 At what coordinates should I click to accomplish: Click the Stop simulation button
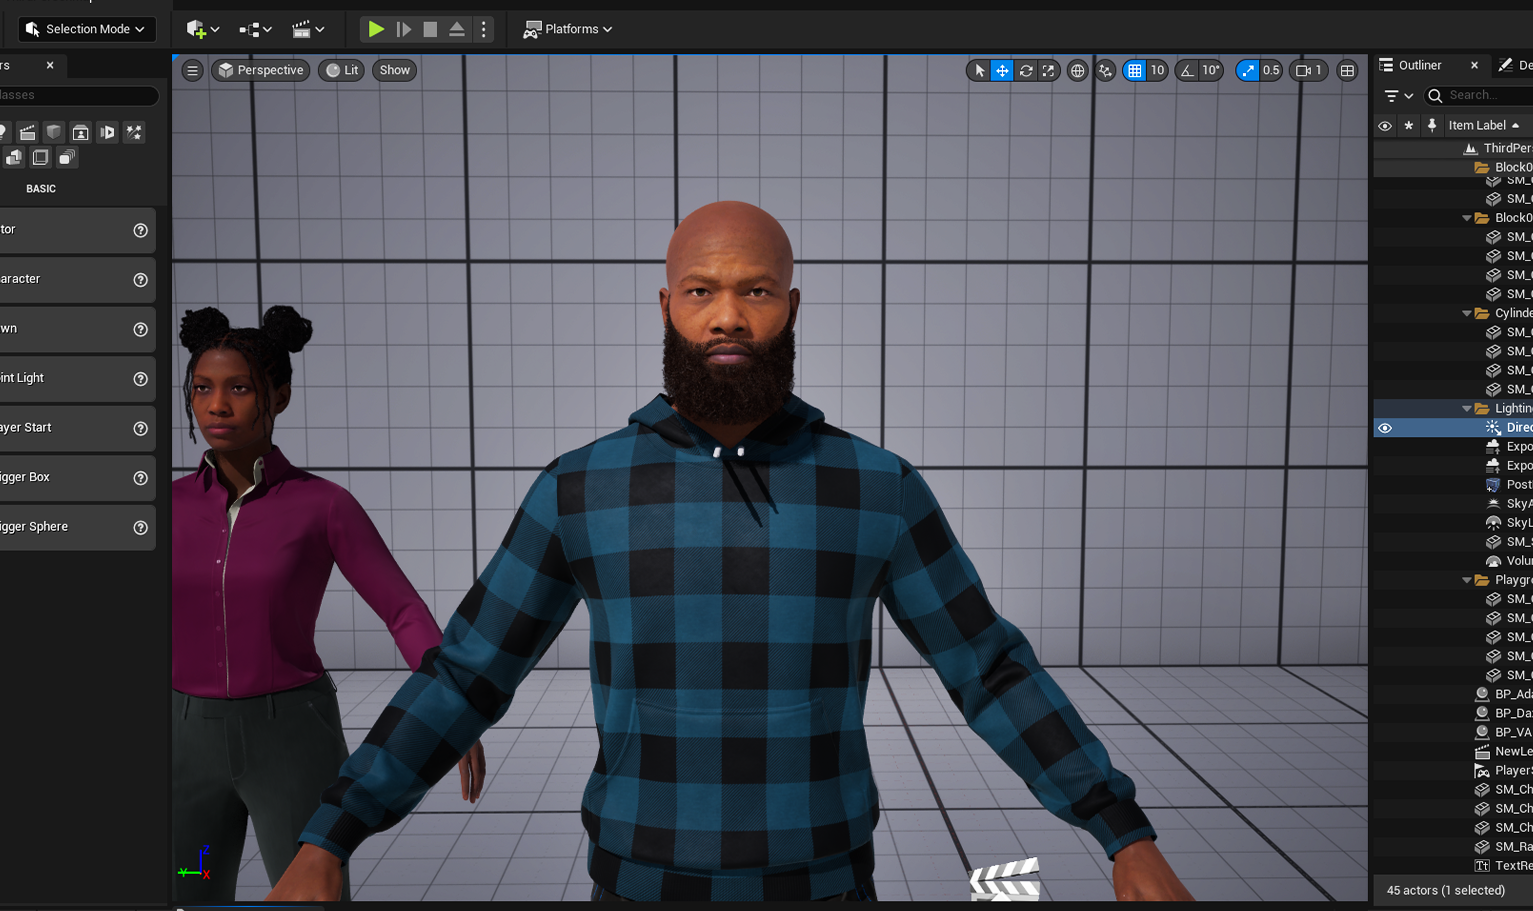(430, 29)
